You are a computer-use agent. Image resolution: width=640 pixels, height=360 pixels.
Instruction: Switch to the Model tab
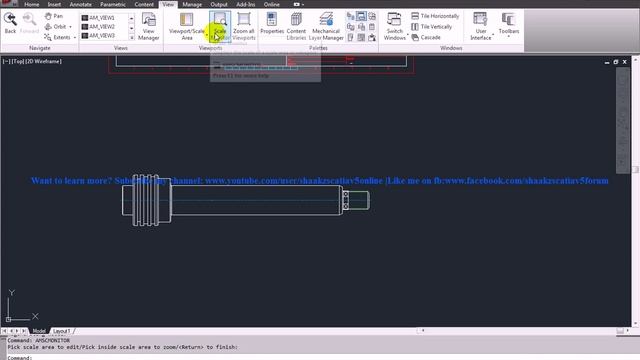click(39, 331)
